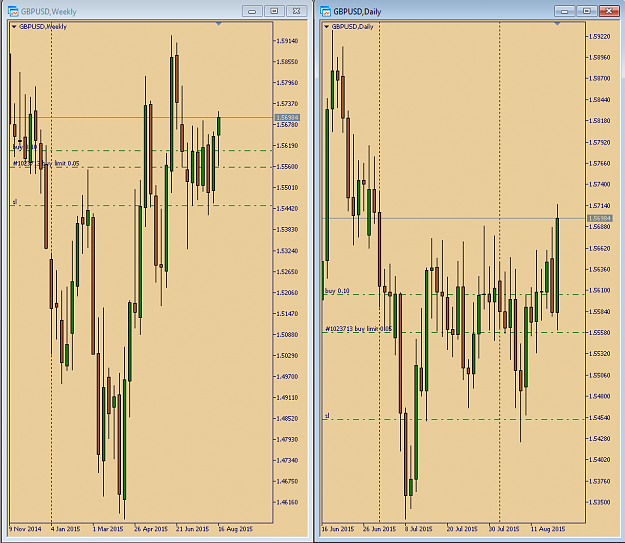Screen dimensions: 625x543
Task: Click the '1 Mar 2015' date on Weekly timeline
Action: pyautogui.click(x=108, y=529)
